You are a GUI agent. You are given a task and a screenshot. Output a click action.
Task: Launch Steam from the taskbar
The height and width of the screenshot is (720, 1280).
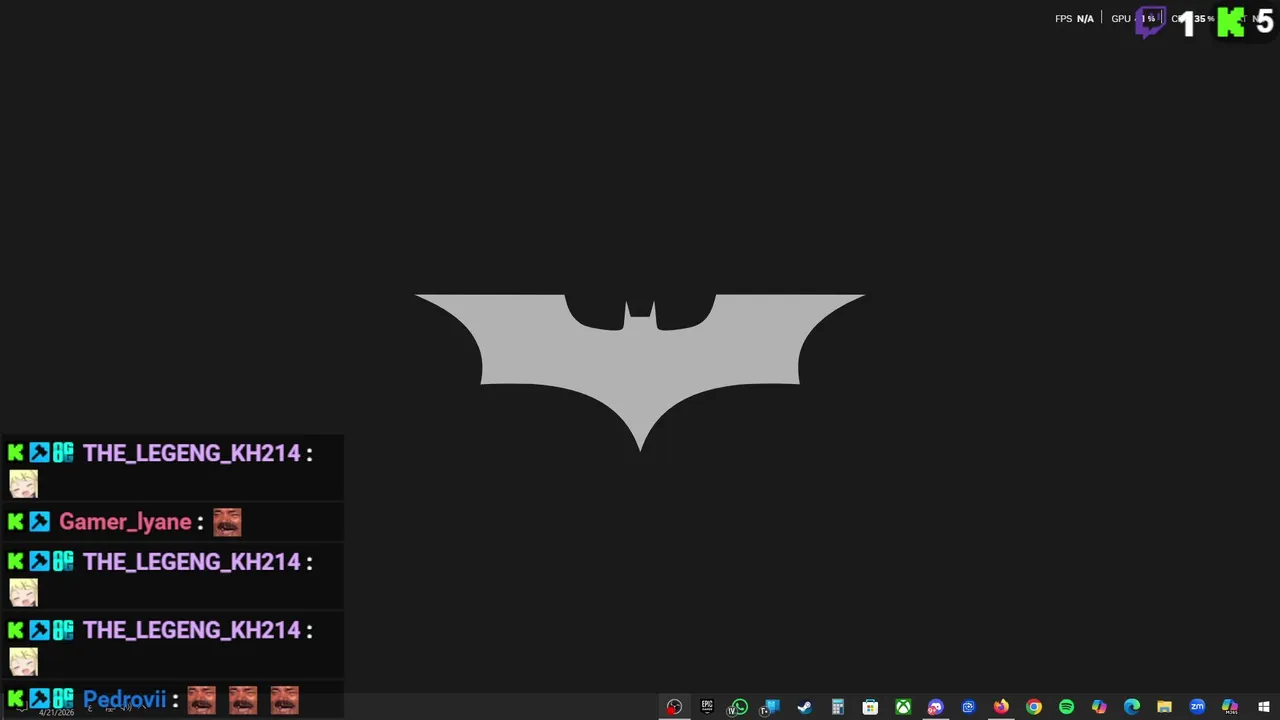coord(804,707)
